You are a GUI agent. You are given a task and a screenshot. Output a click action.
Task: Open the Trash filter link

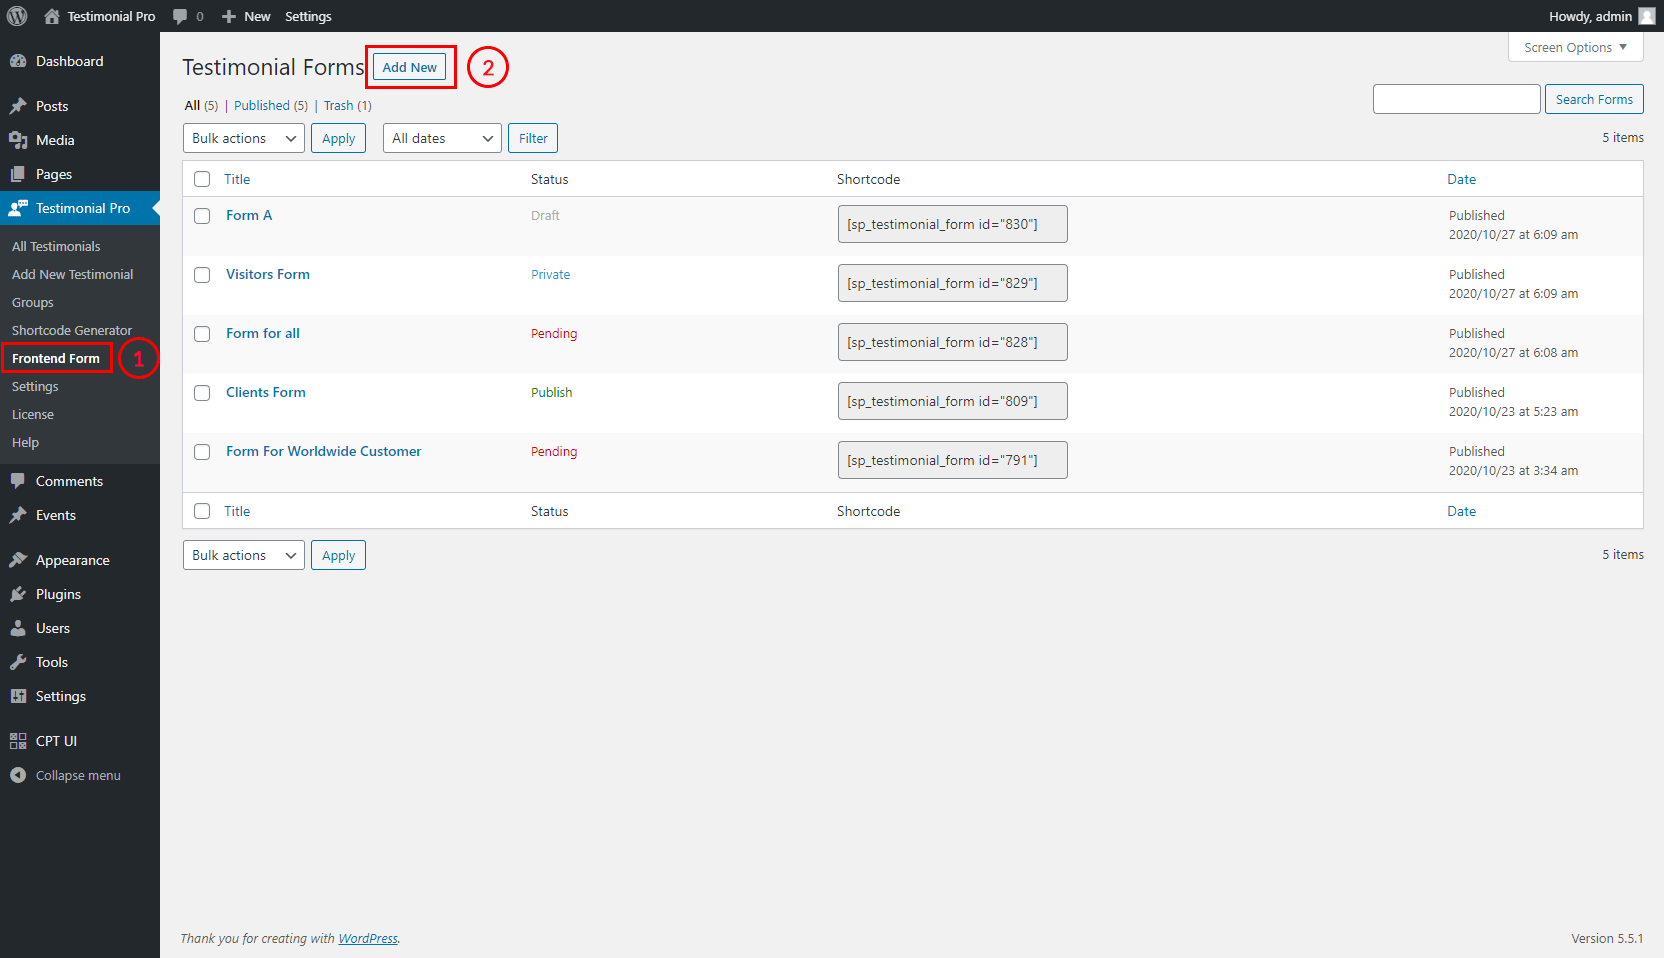click(x=338, y=105)
